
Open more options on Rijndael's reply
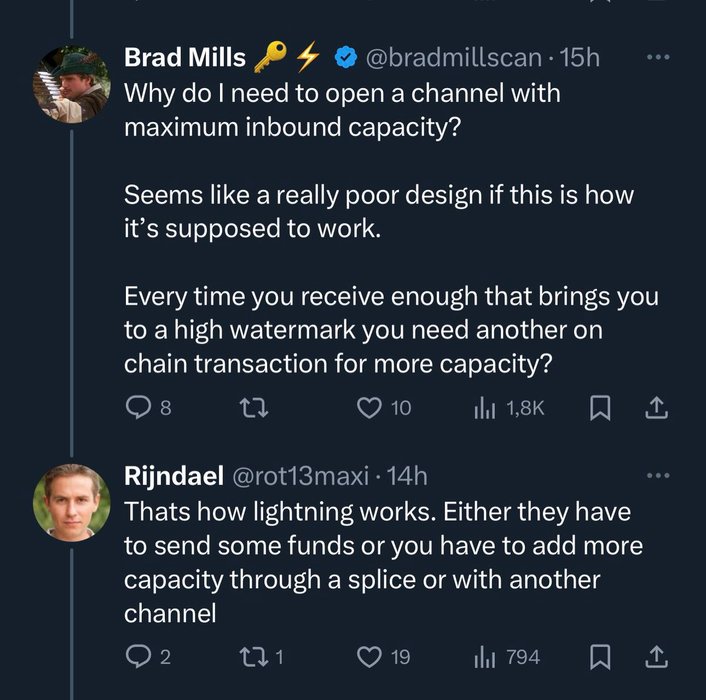657,475
